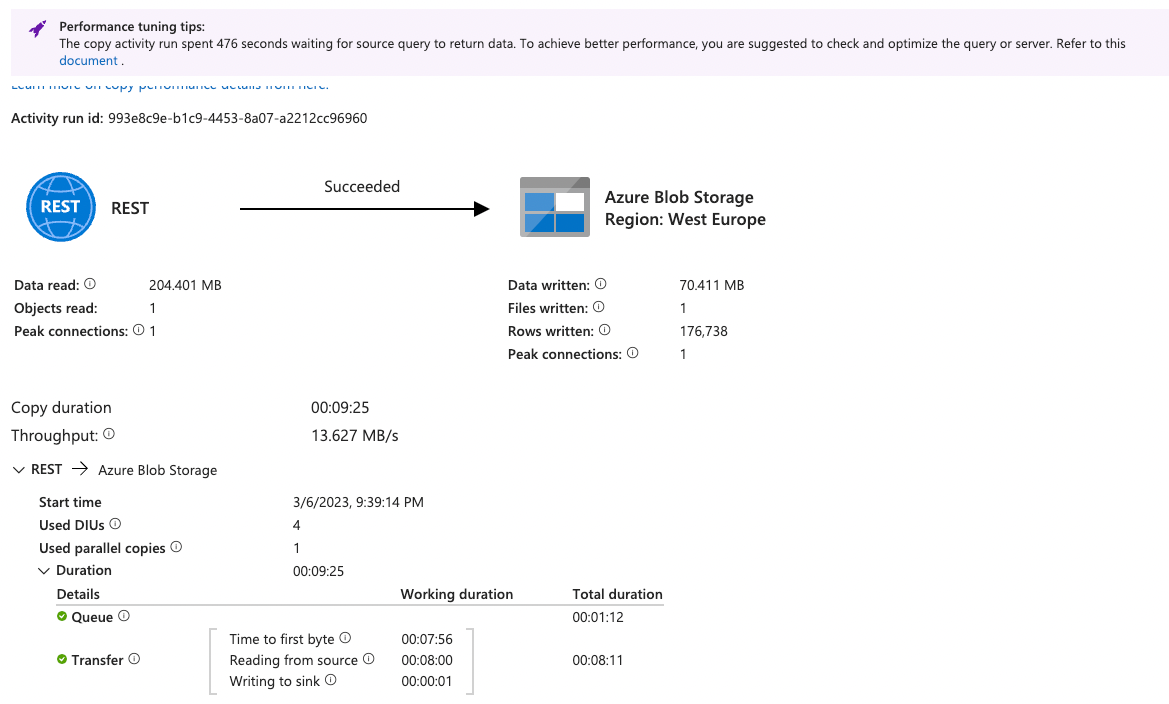Show info tooltip for Transfer
Screen dimensions: 1169x704
[134, 659]
